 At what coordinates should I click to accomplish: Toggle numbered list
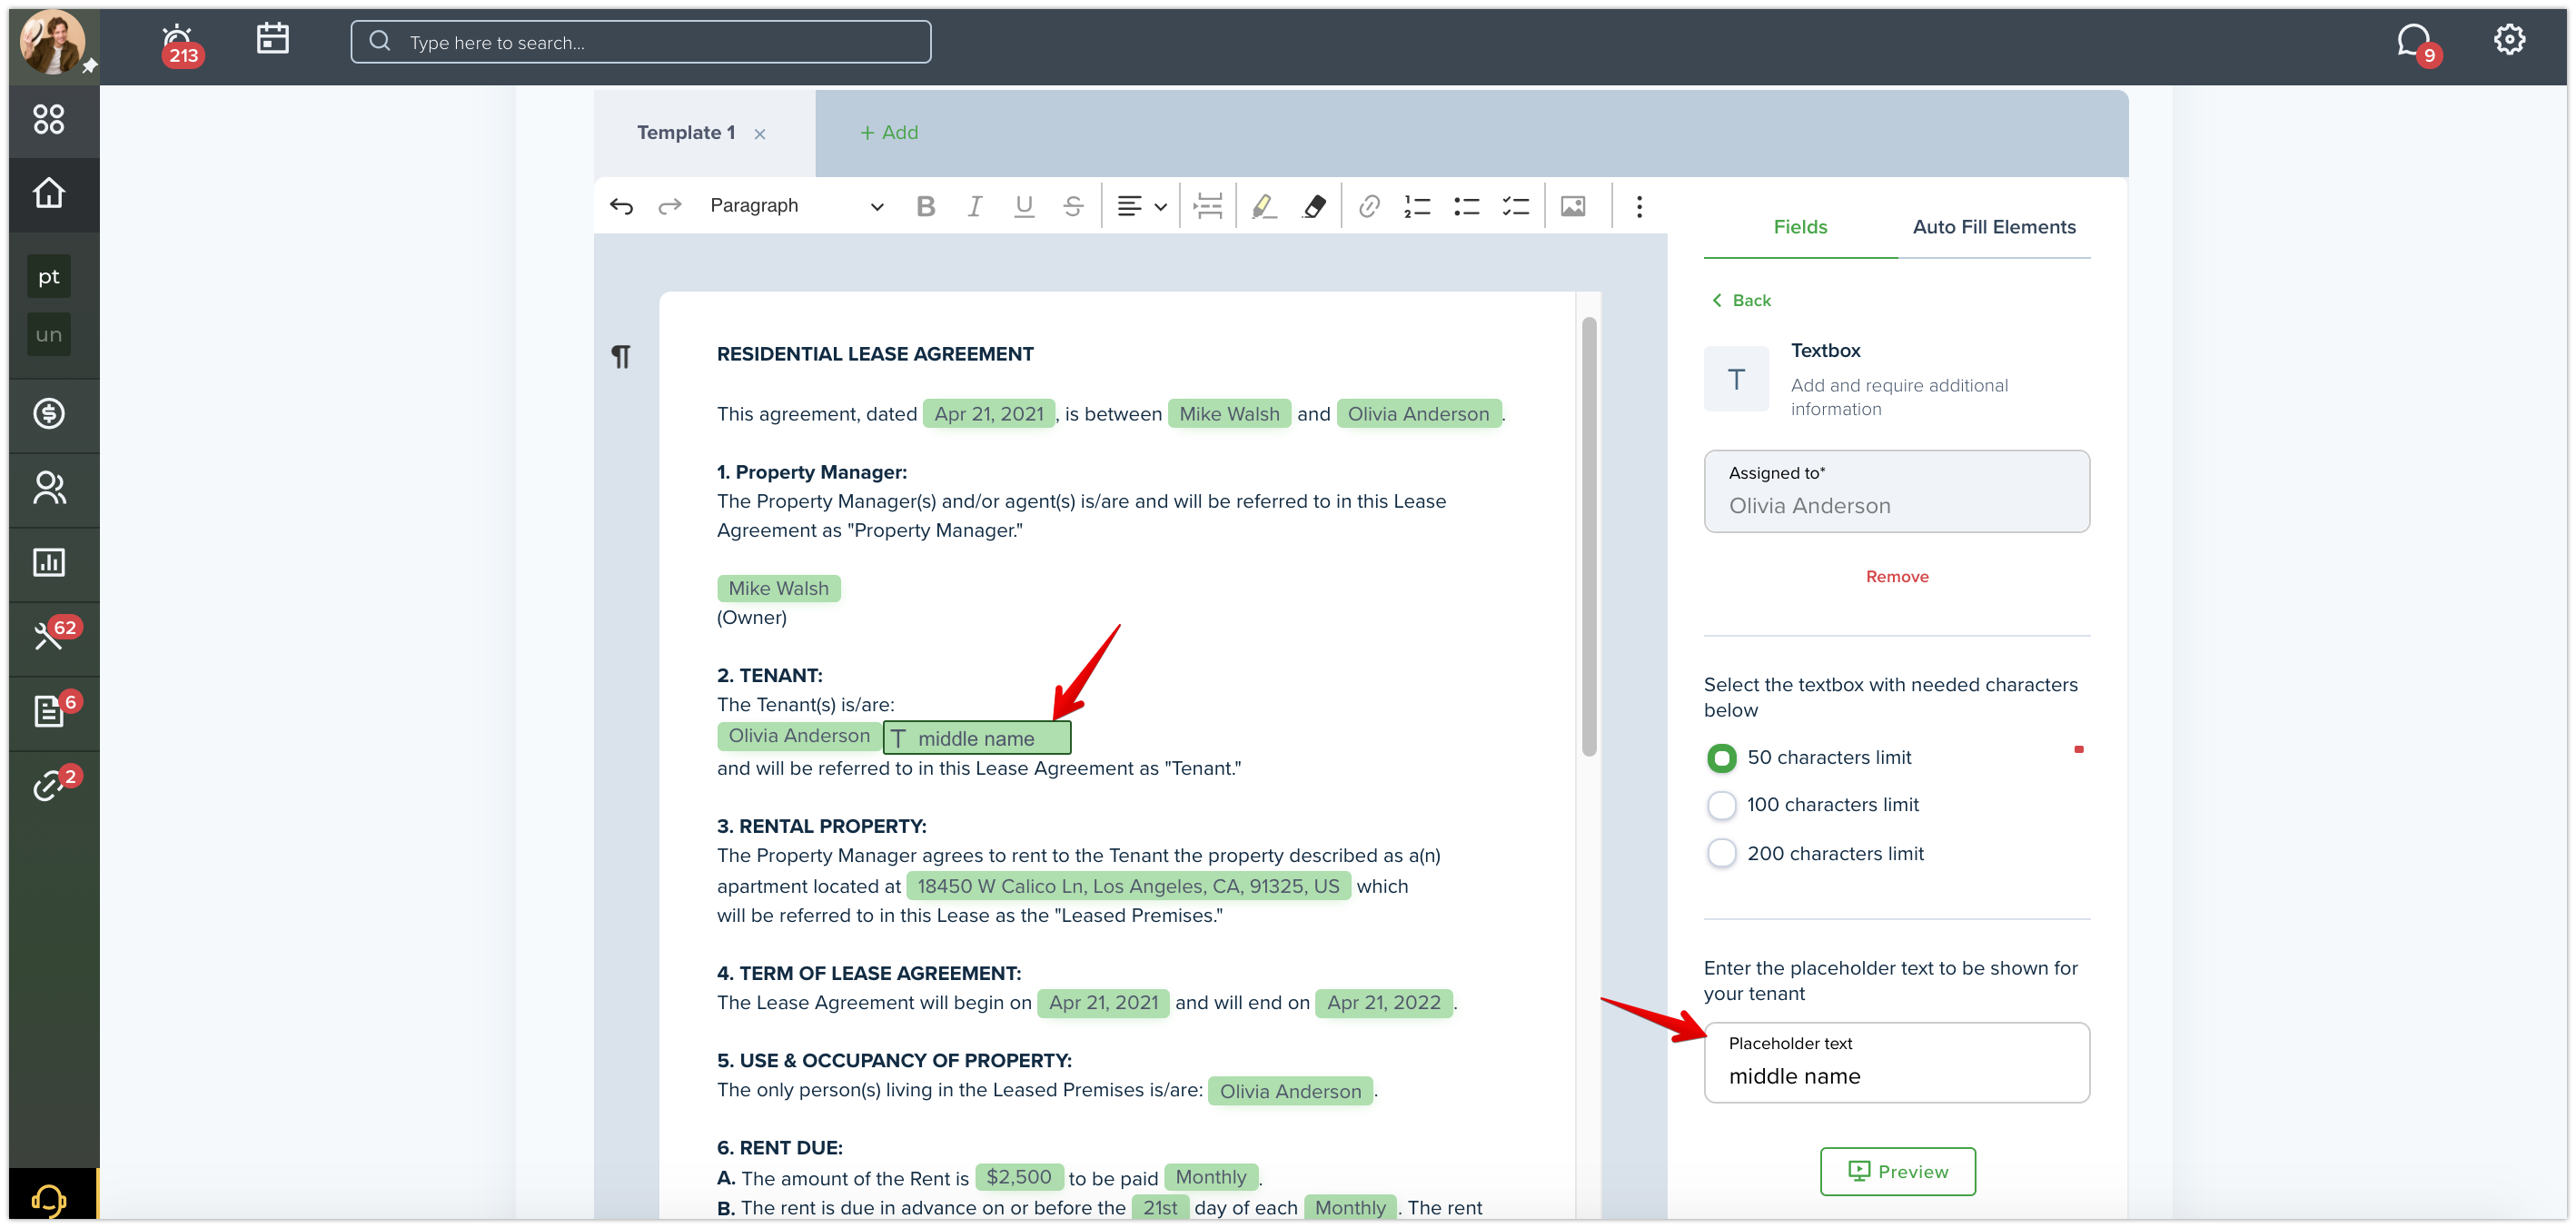pyautogui.click(x=1417, y=206)
